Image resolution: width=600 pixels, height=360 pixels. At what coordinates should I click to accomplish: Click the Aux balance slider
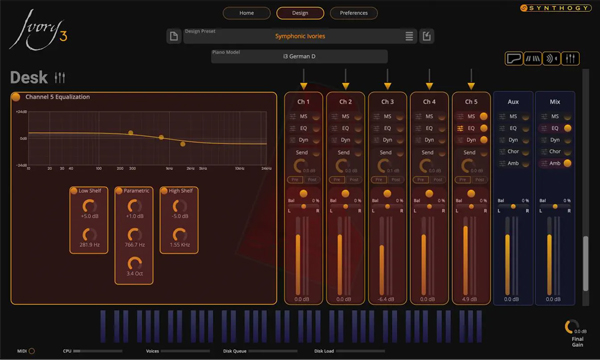pos(513,207)
